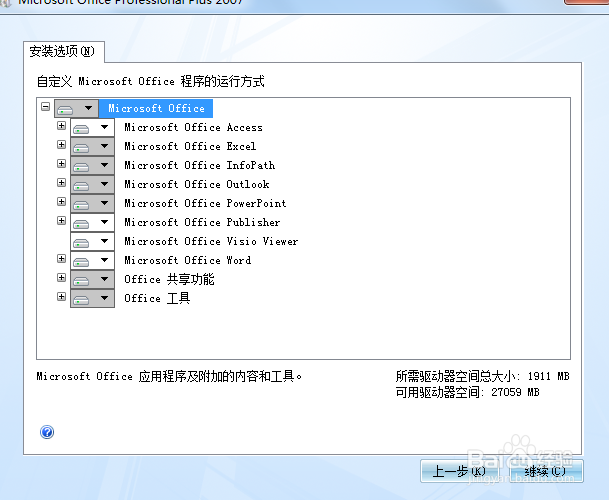Open install-state dropdown for Access
Image resolution: width=609 pixels, height=500 pixels.
pos(92,127)
